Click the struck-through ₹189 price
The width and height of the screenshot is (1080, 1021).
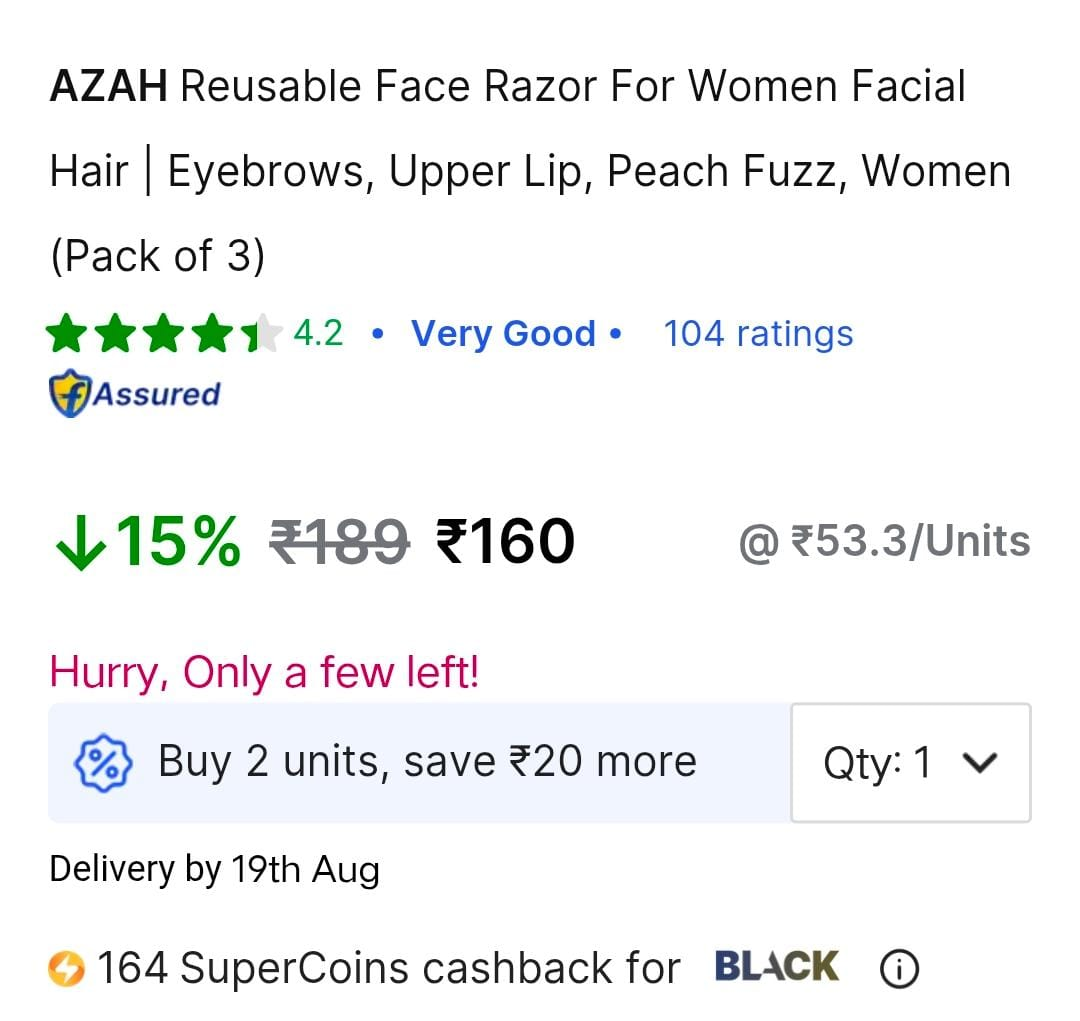pyautogui.click(x=340, y=542)
